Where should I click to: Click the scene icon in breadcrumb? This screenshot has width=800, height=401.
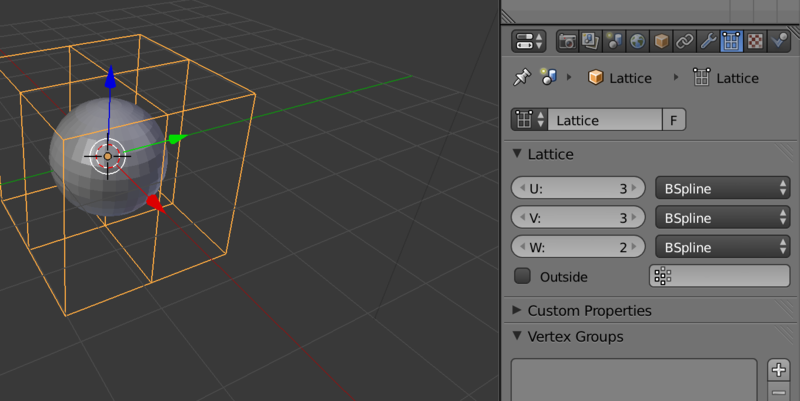coord(548,77)
